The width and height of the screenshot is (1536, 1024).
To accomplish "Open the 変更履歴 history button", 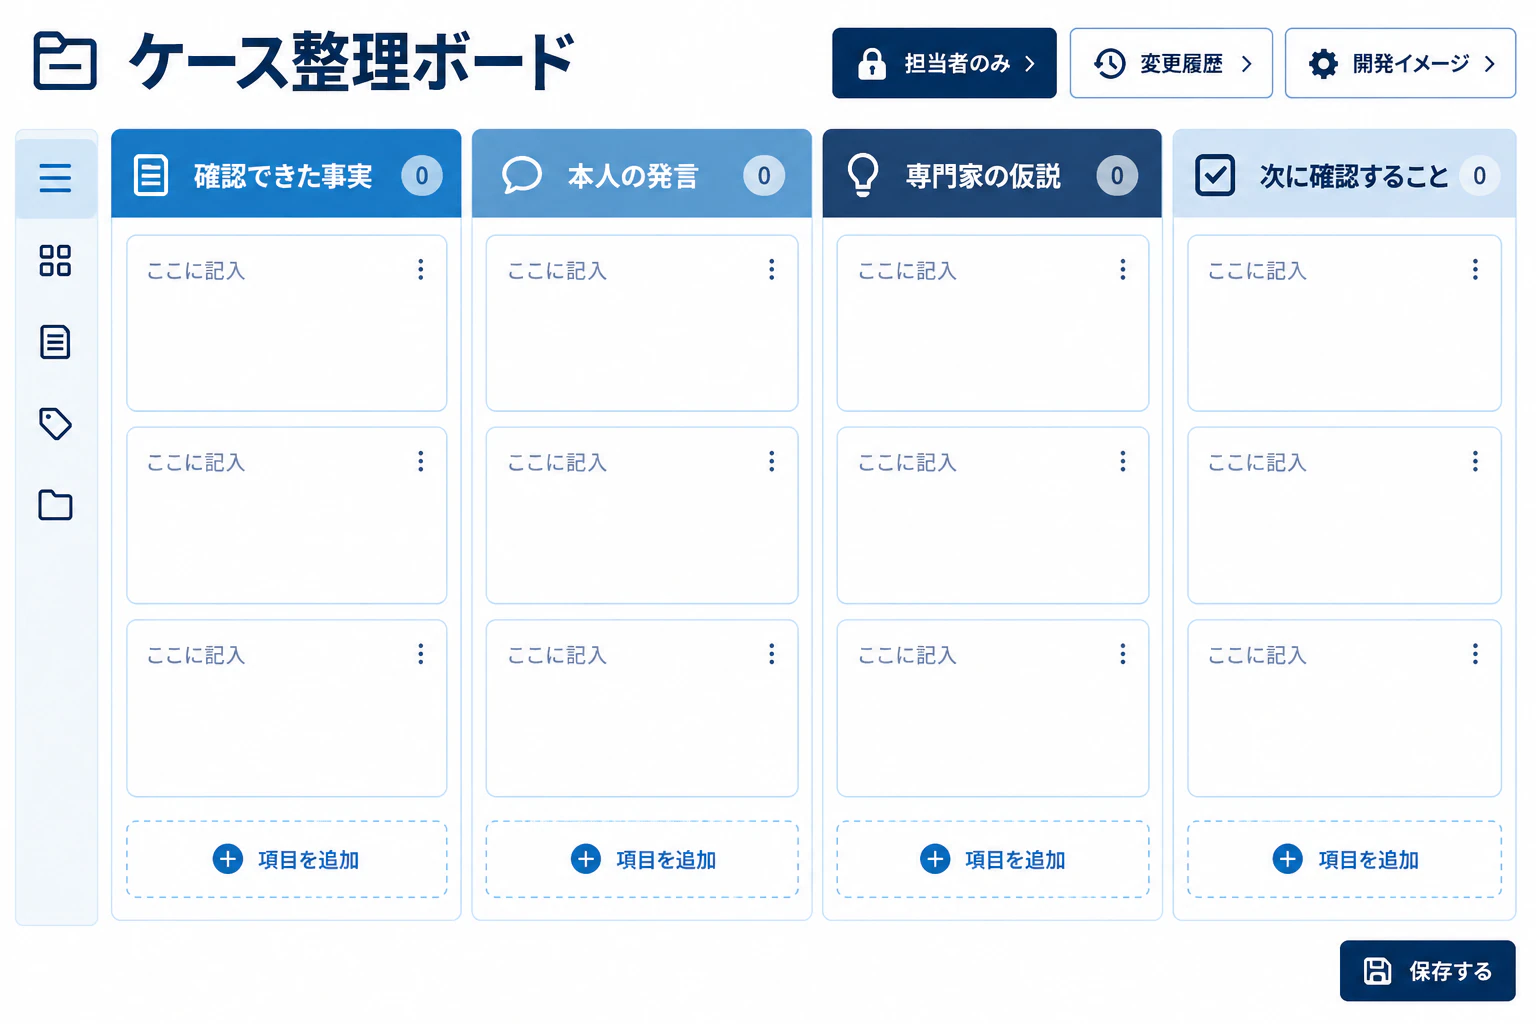I will 1171,63.
